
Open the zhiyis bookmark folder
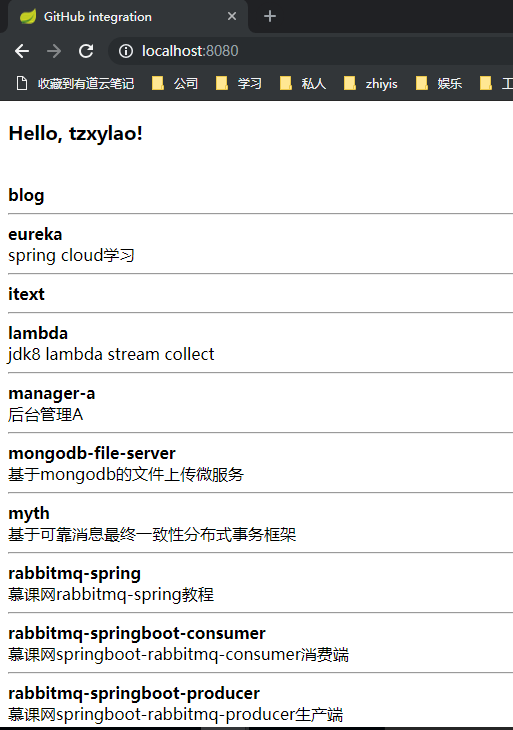tap(371, 84)
